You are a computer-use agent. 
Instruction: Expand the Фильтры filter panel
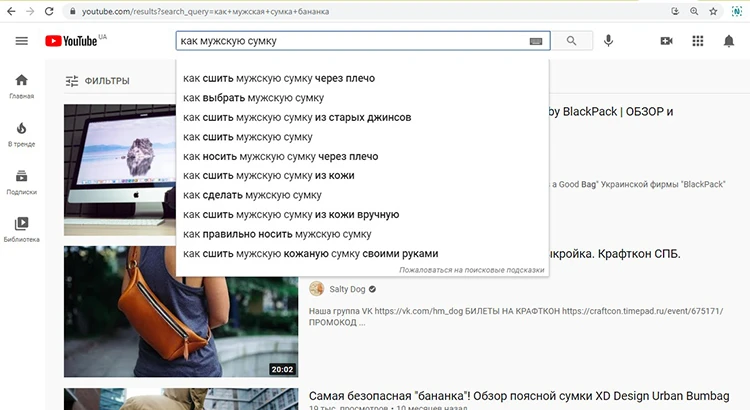point(97,81)
